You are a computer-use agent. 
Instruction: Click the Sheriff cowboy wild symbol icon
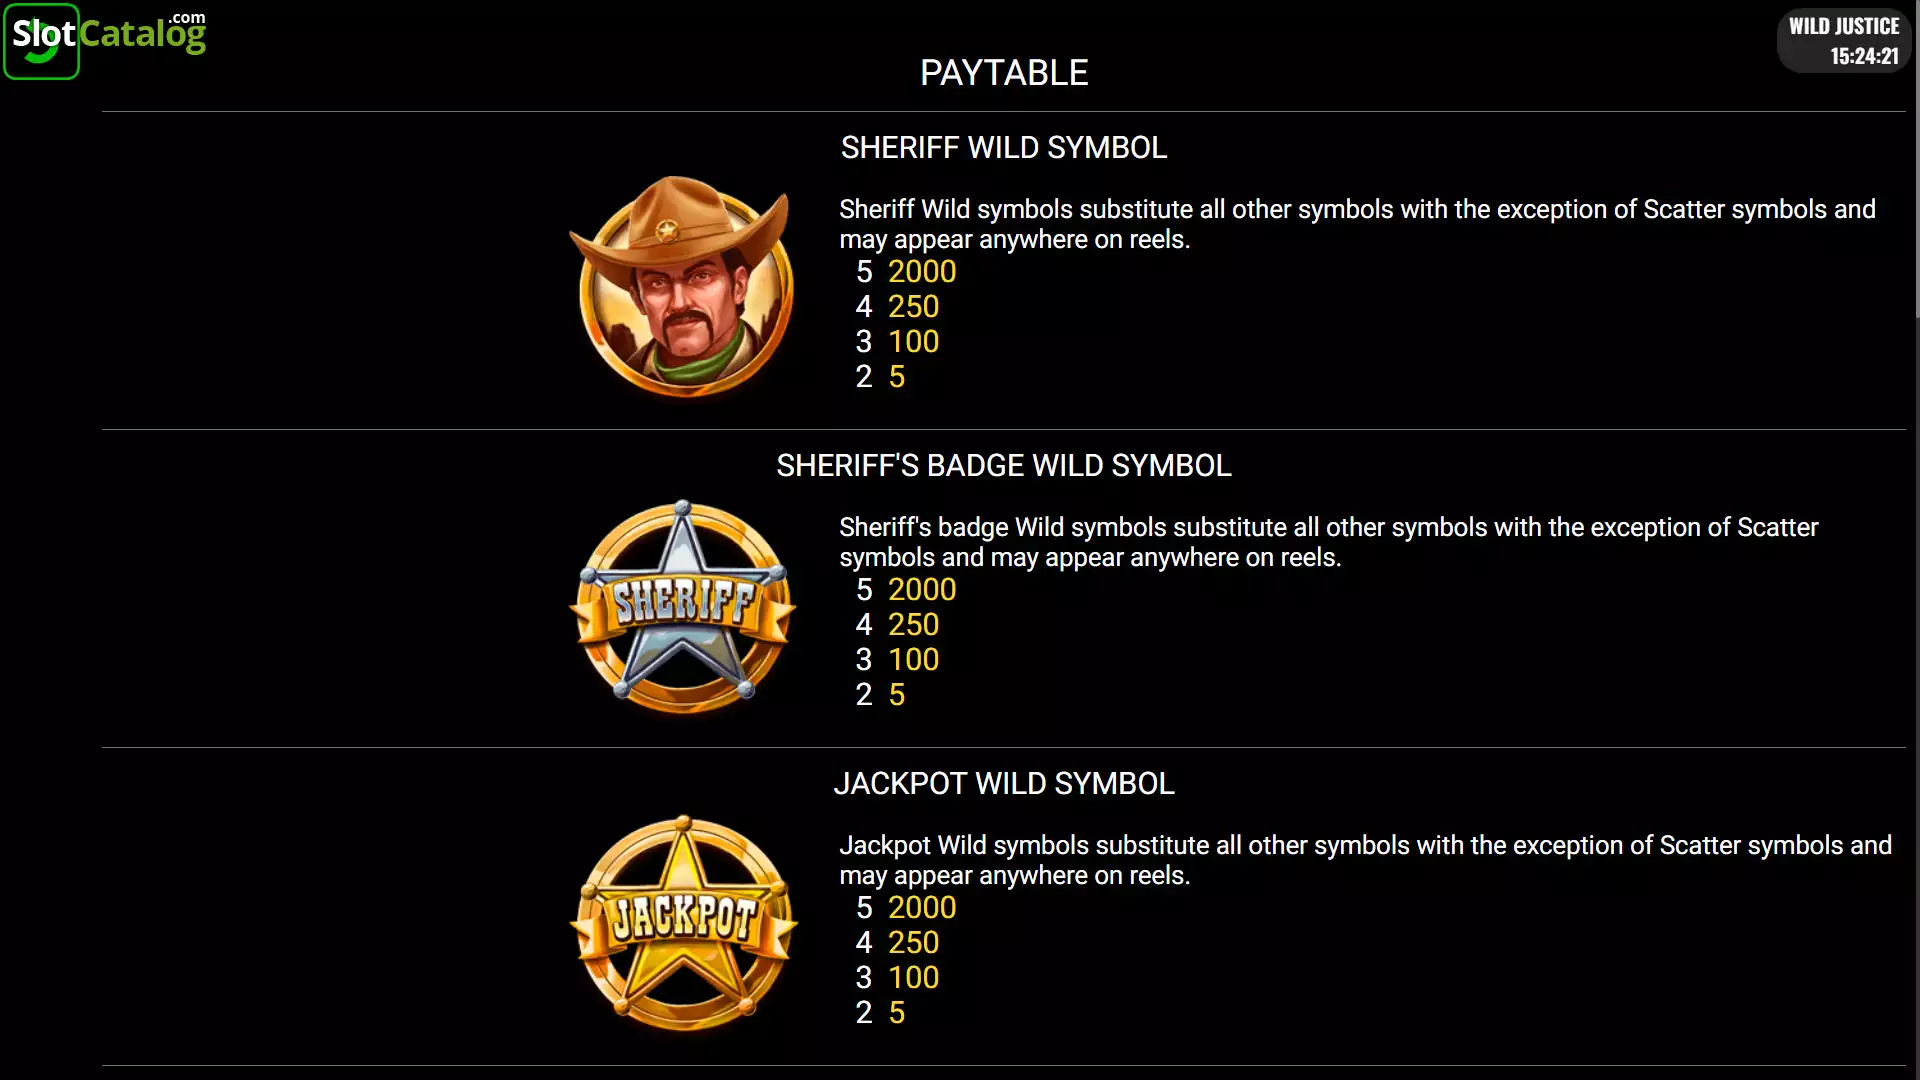pyautogui.click(x=683, y=287)
